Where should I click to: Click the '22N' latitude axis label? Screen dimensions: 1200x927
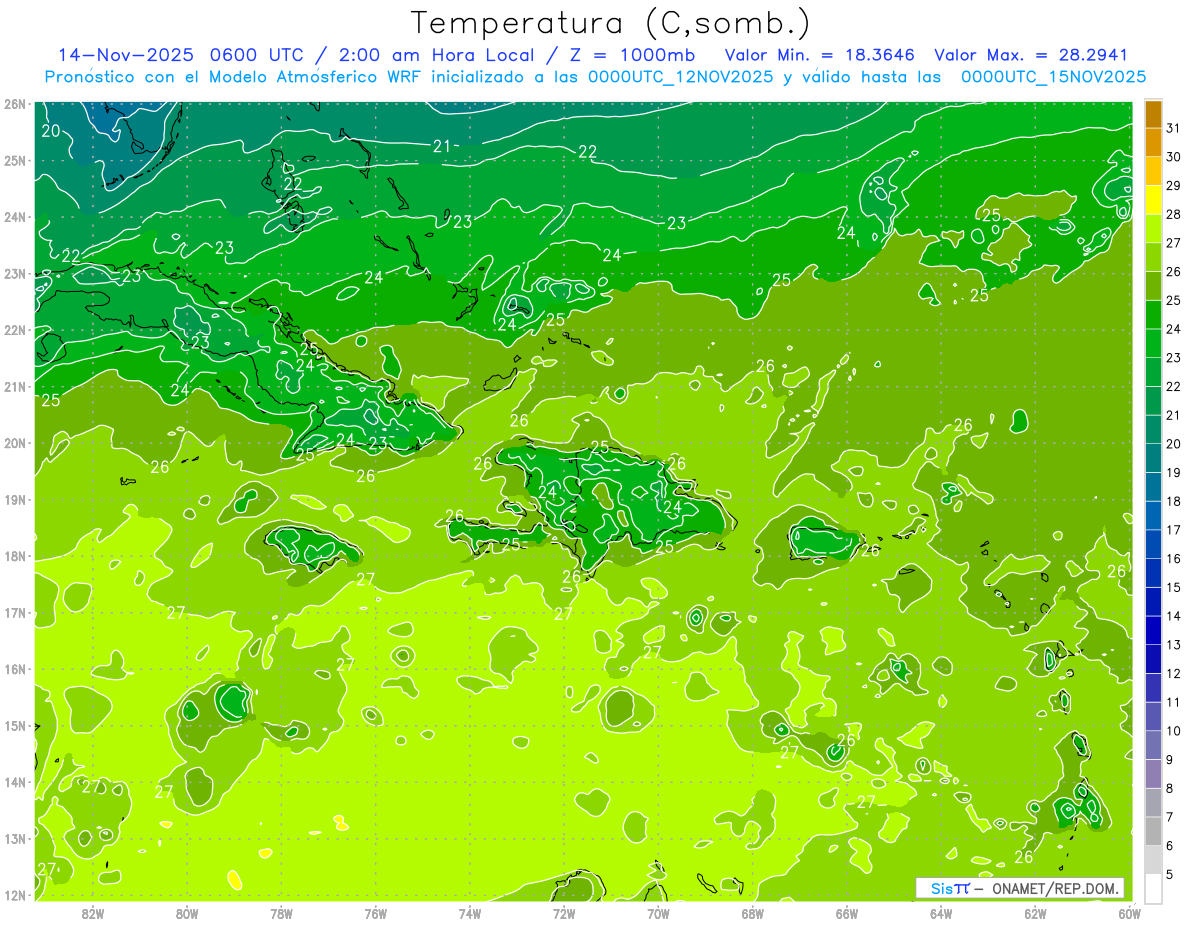[15, 330]
